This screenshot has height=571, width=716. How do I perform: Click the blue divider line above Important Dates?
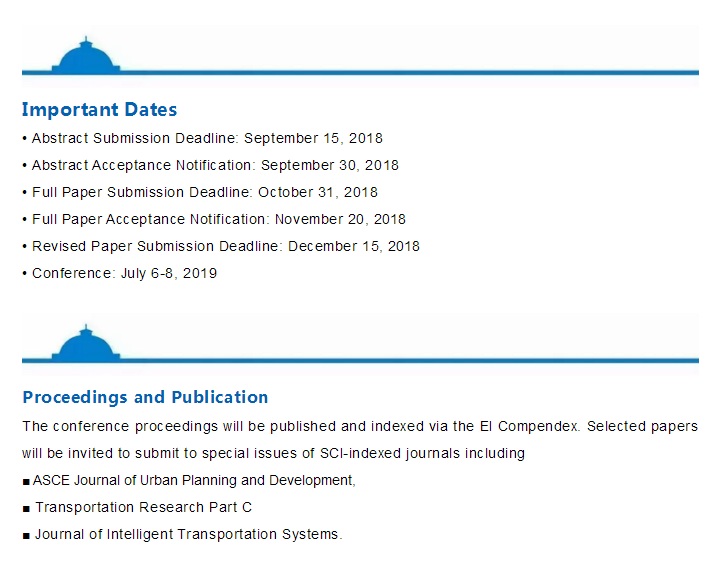click(400, 72)
